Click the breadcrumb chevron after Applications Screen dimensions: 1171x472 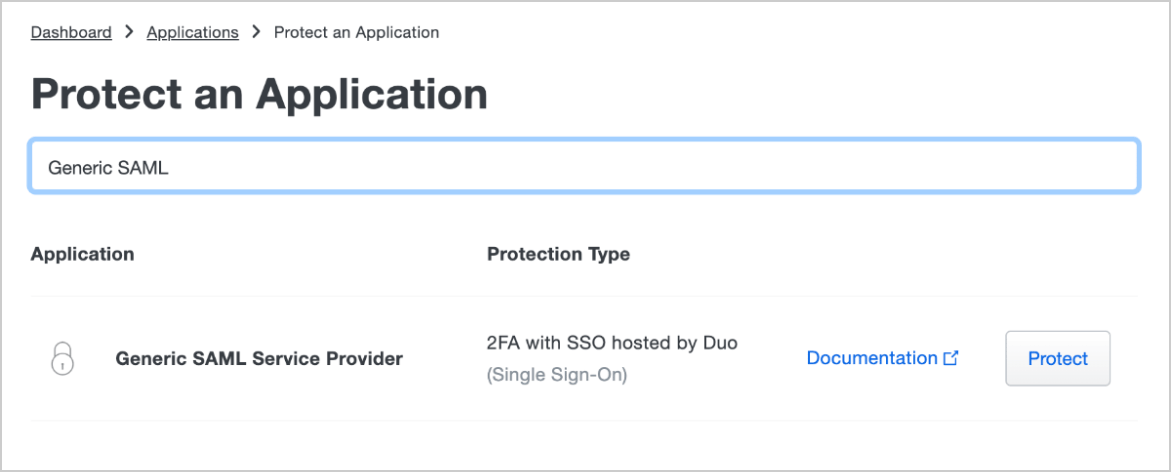pos(256,32)
